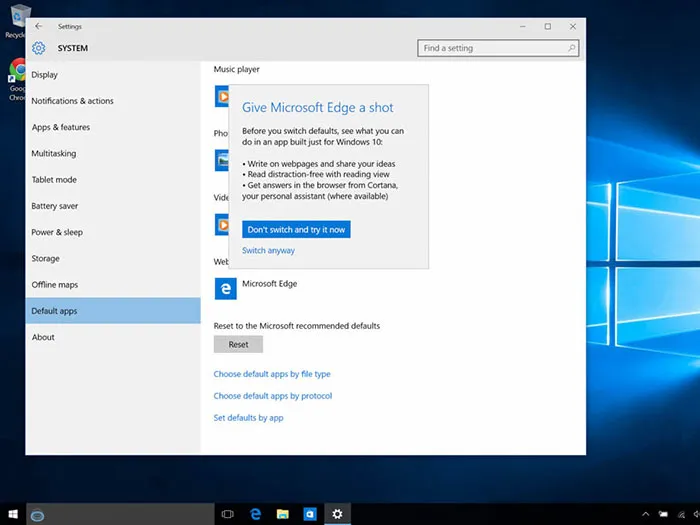Viewport: 700px width, 525px height.
Task: Select Display in the settings sidebar
Action: [44, 75]
